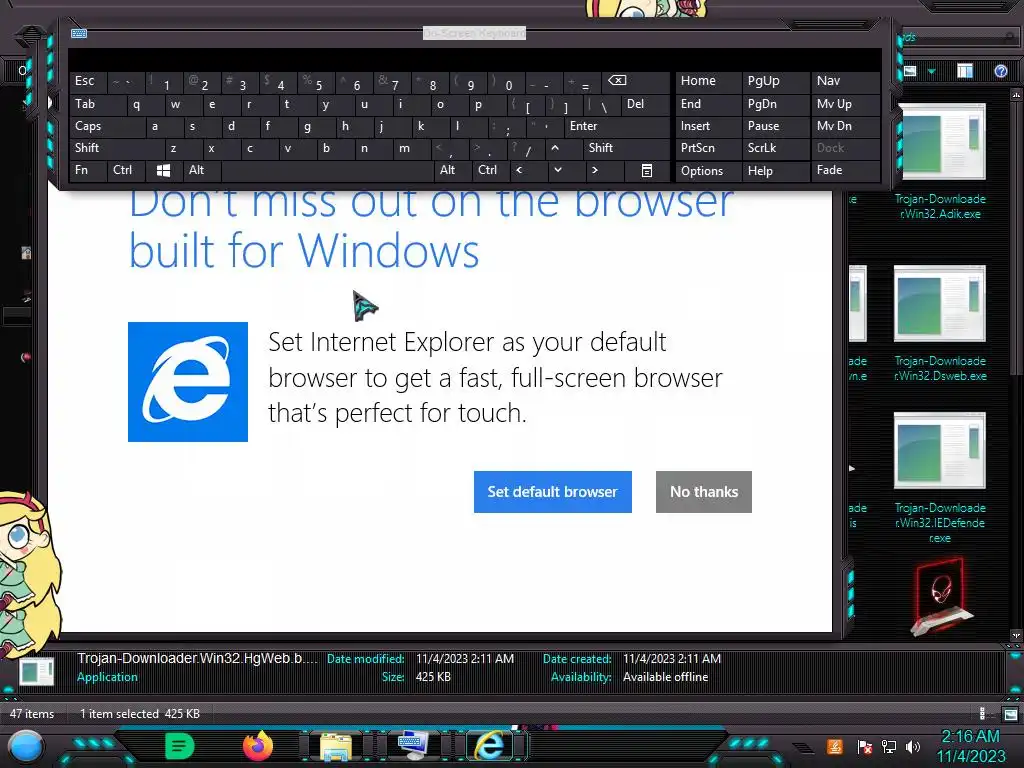Click the context menu key icon

click(647, 170)
